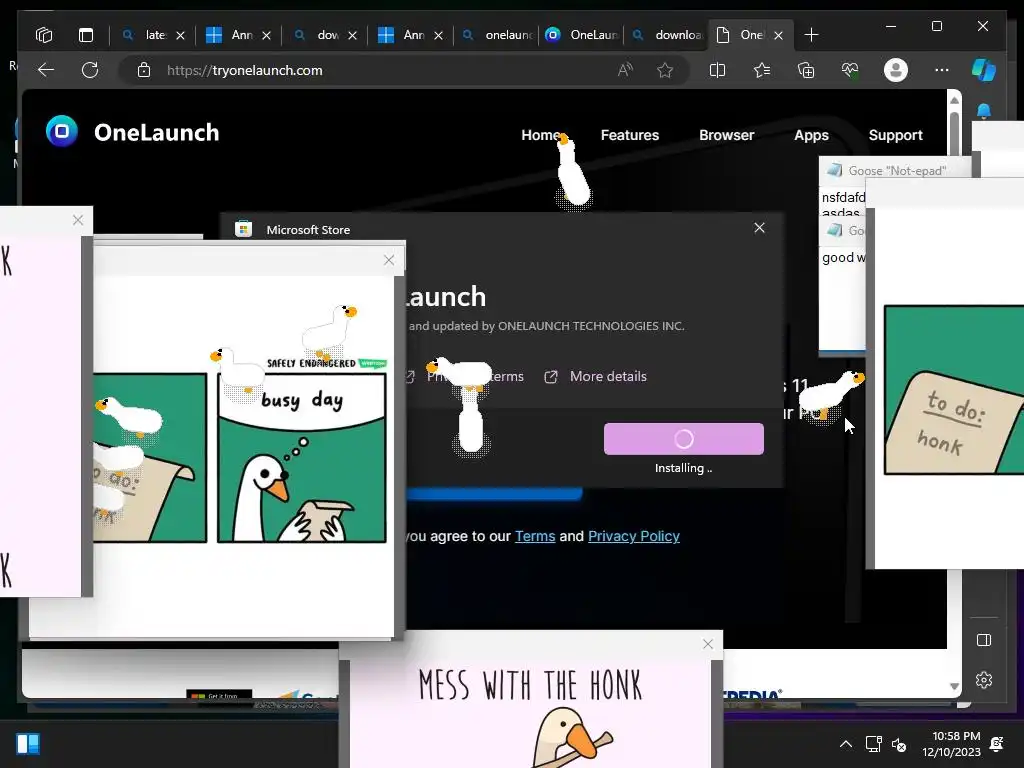Open clock showing 10:58 PM
This screenshot has width=1024, height=768.
point(952,744)
